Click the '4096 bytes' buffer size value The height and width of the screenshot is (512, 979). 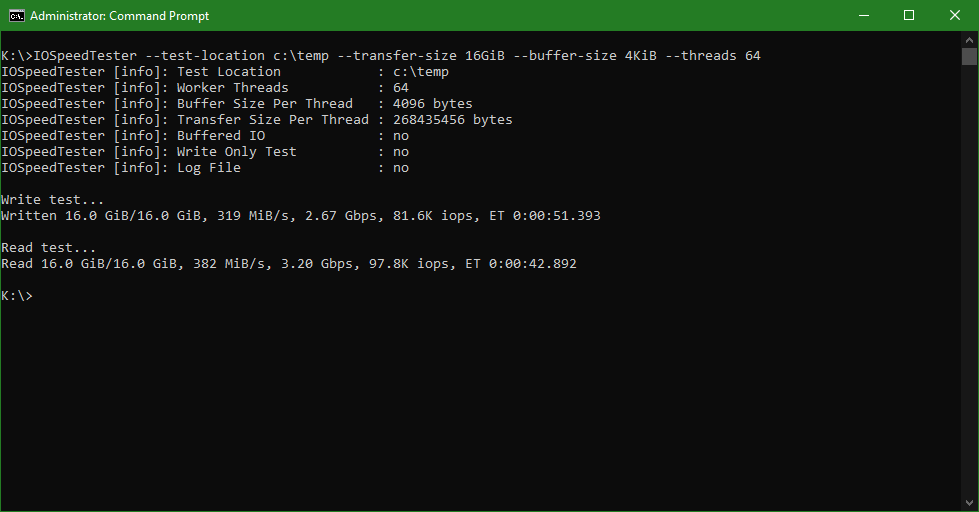(x=433, y=104)
